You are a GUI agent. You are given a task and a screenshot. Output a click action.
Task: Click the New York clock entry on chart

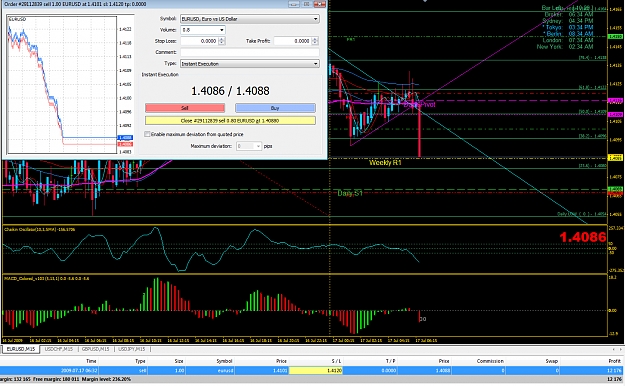tap(565, 47)
